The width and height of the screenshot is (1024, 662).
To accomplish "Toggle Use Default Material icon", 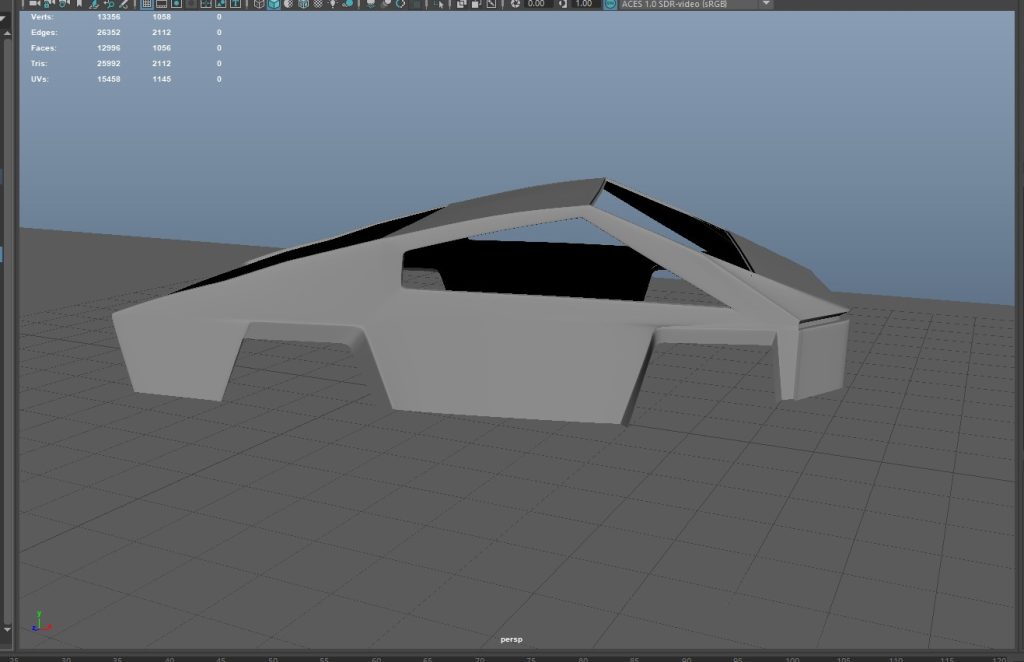I will coord(289,4).
